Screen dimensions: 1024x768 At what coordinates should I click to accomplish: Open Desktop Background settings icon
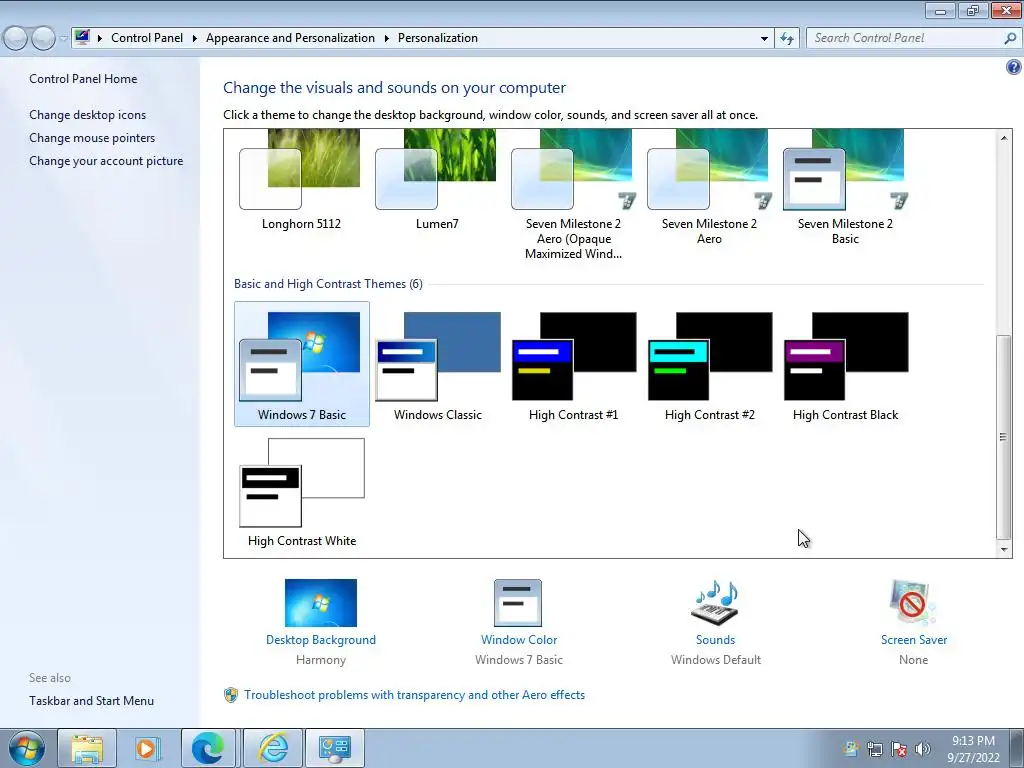321,603
